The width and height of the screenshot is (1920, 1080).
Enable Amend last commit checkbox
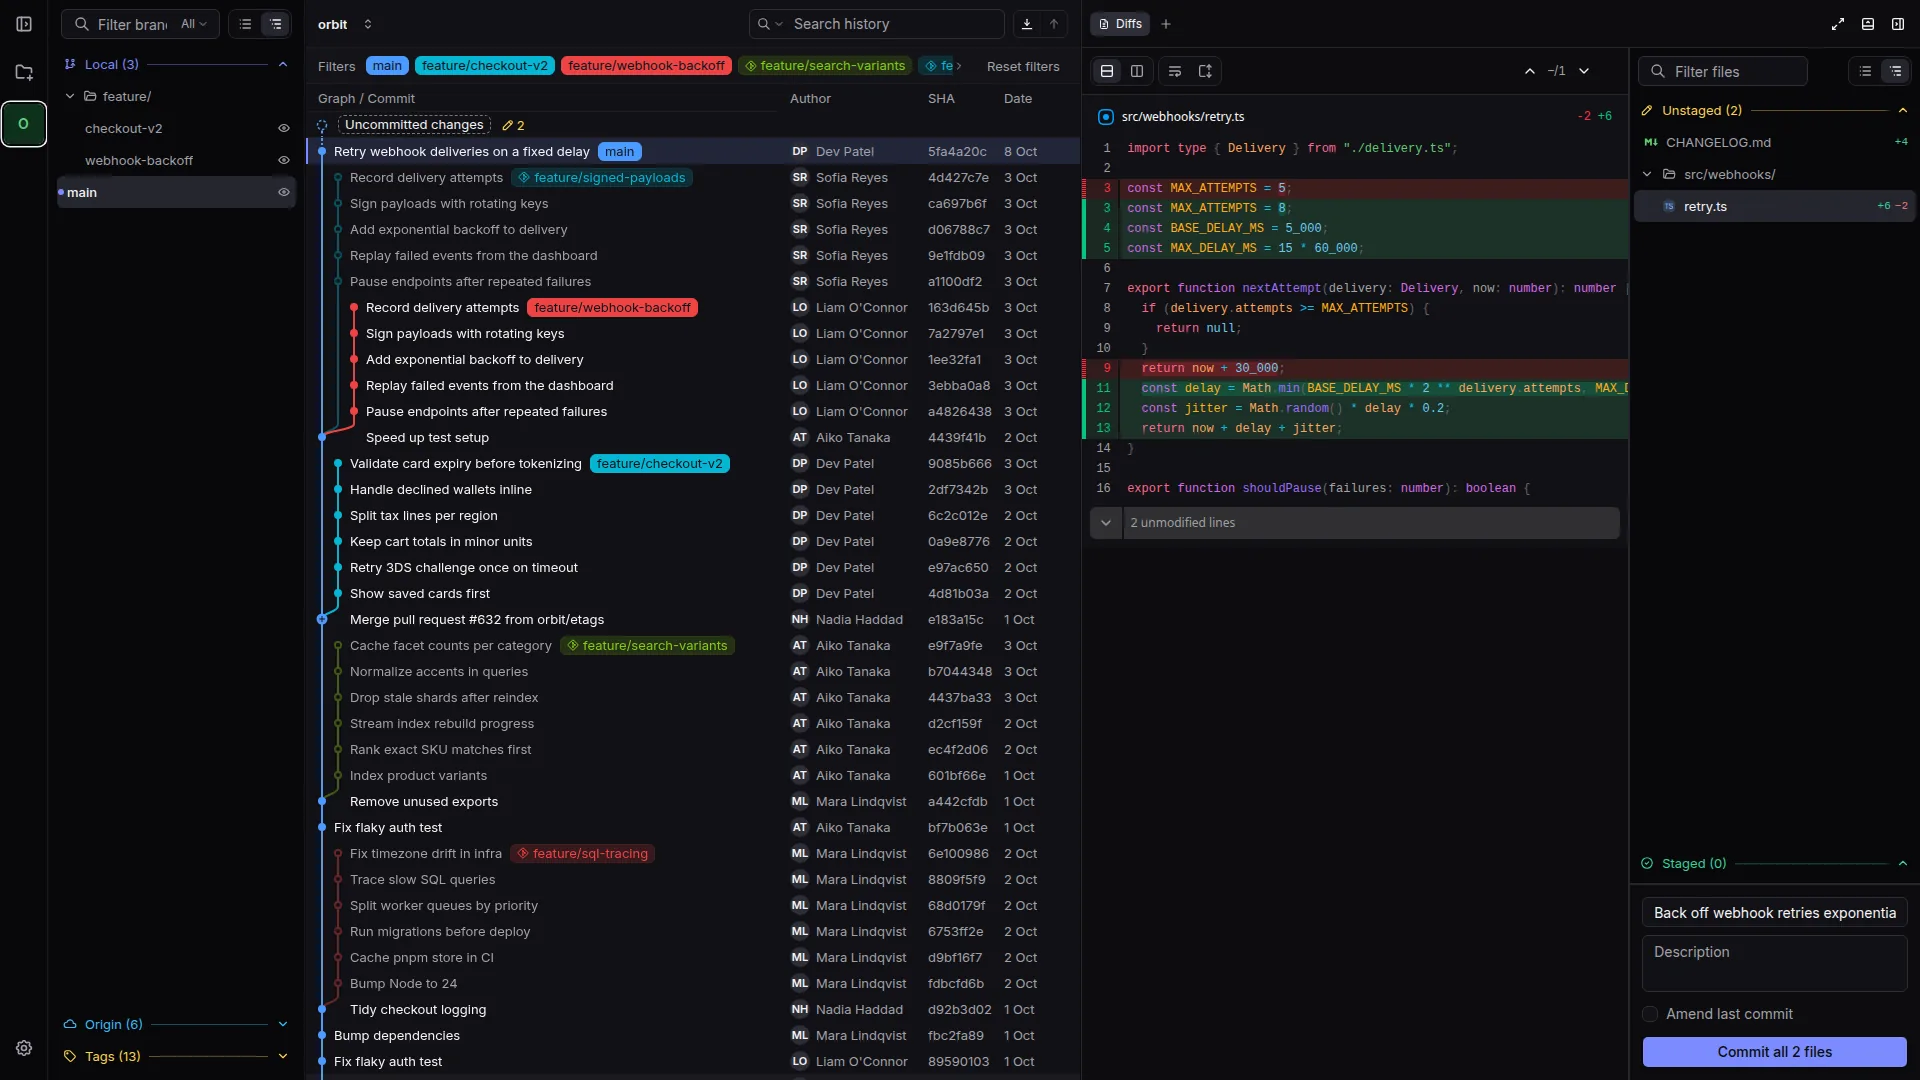pyautogui.click(x=1650, y=1014)
